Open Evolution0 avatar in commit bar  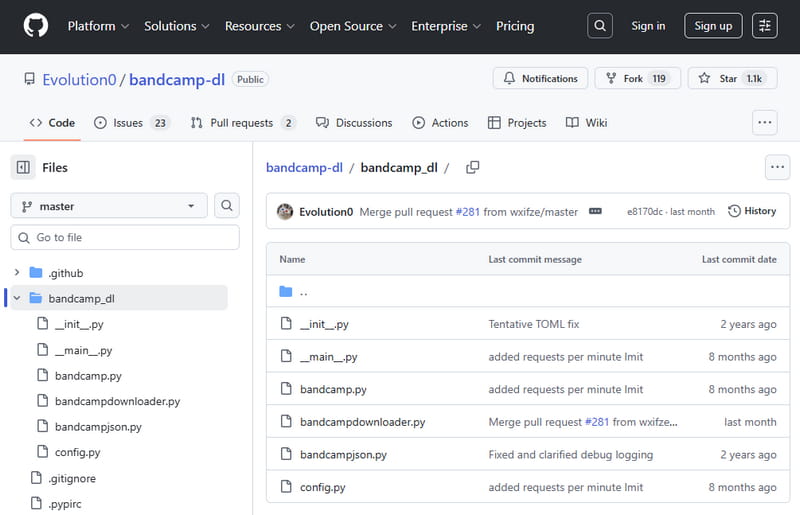[x=285, y=211]
